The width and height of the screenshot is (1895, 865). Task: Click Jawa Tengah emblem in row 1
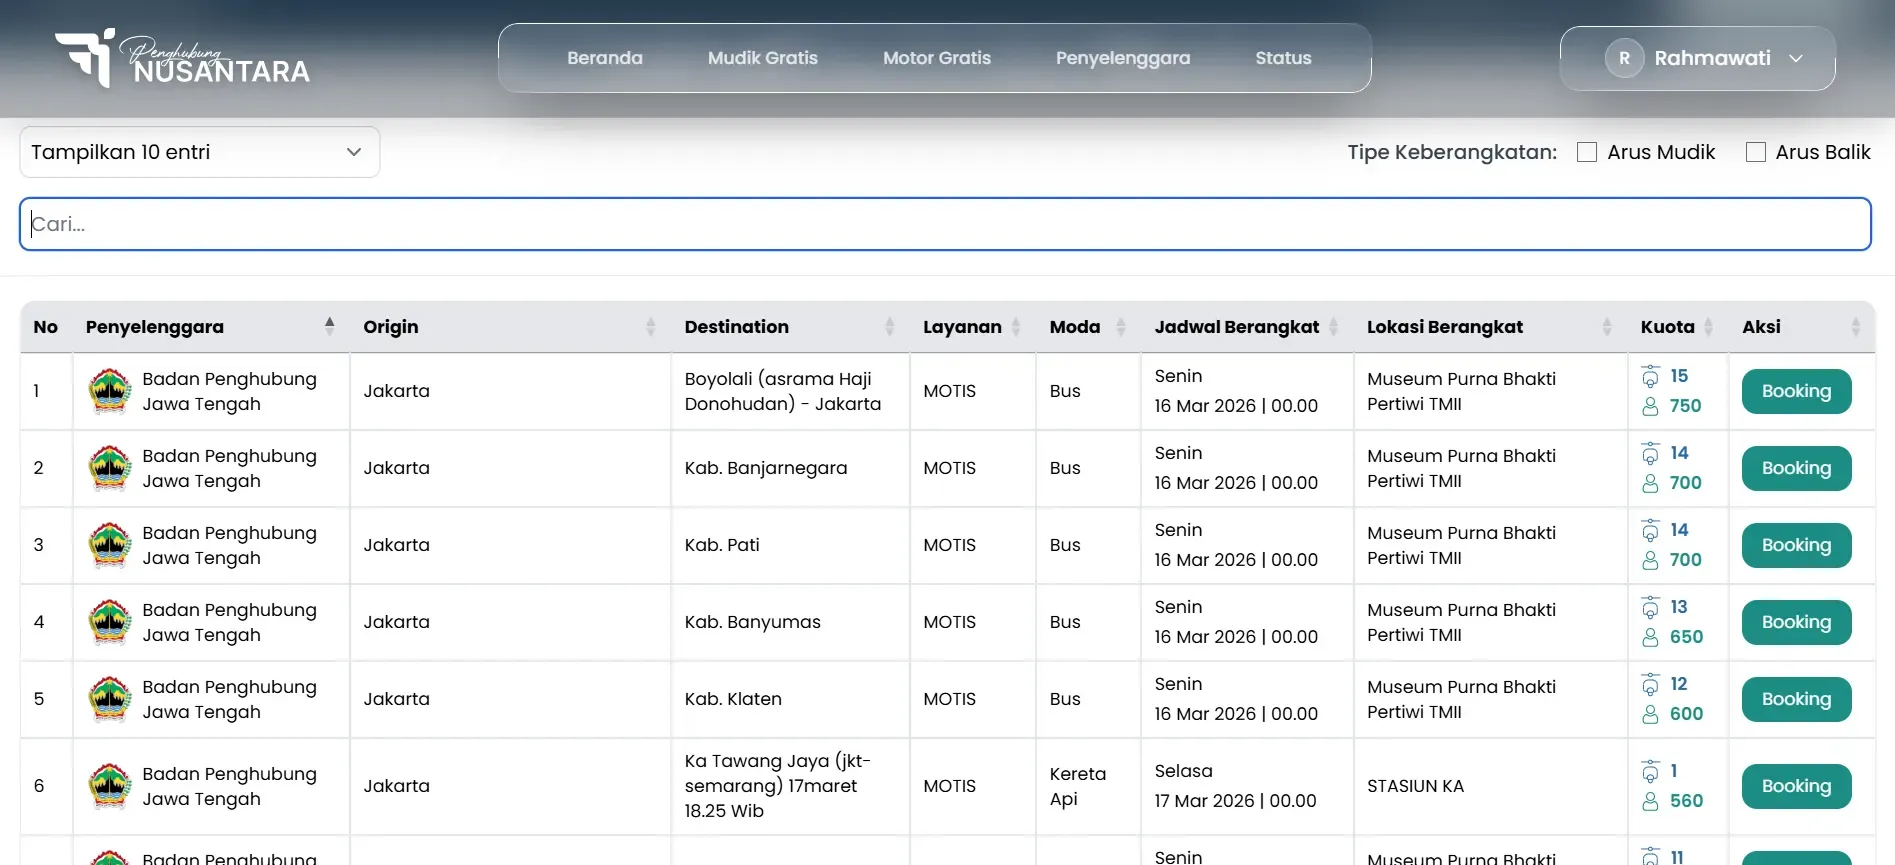tap(110, 391)
